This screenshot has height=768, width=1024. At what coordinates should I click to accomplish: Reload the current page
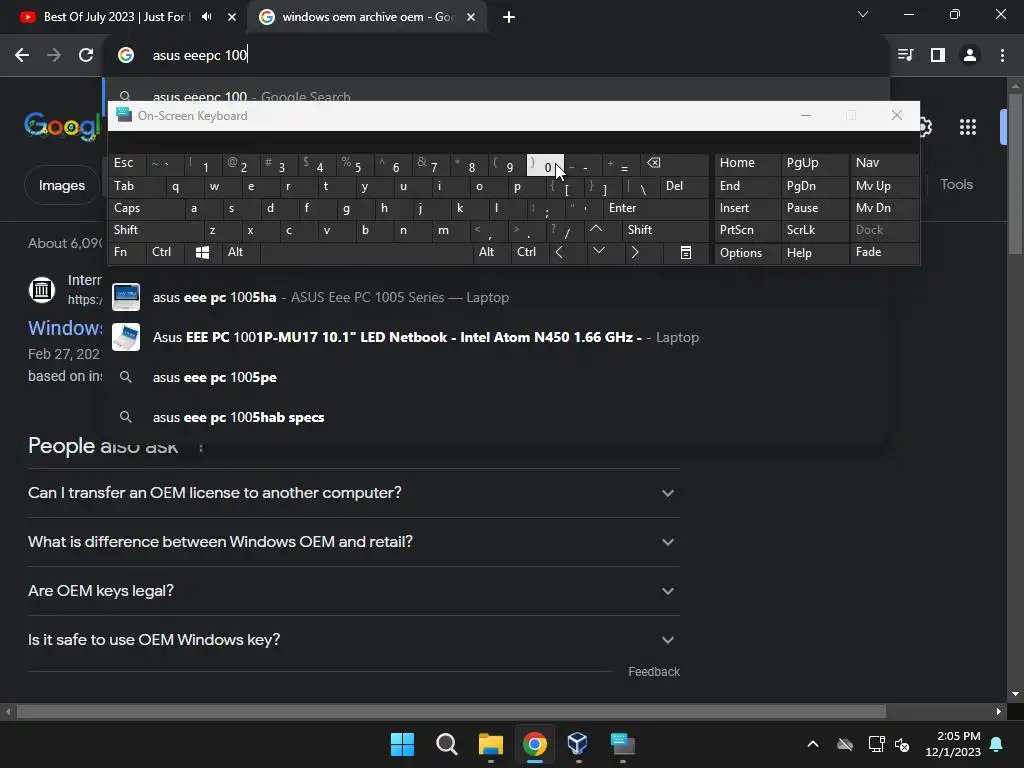click(x=86, y=55)
